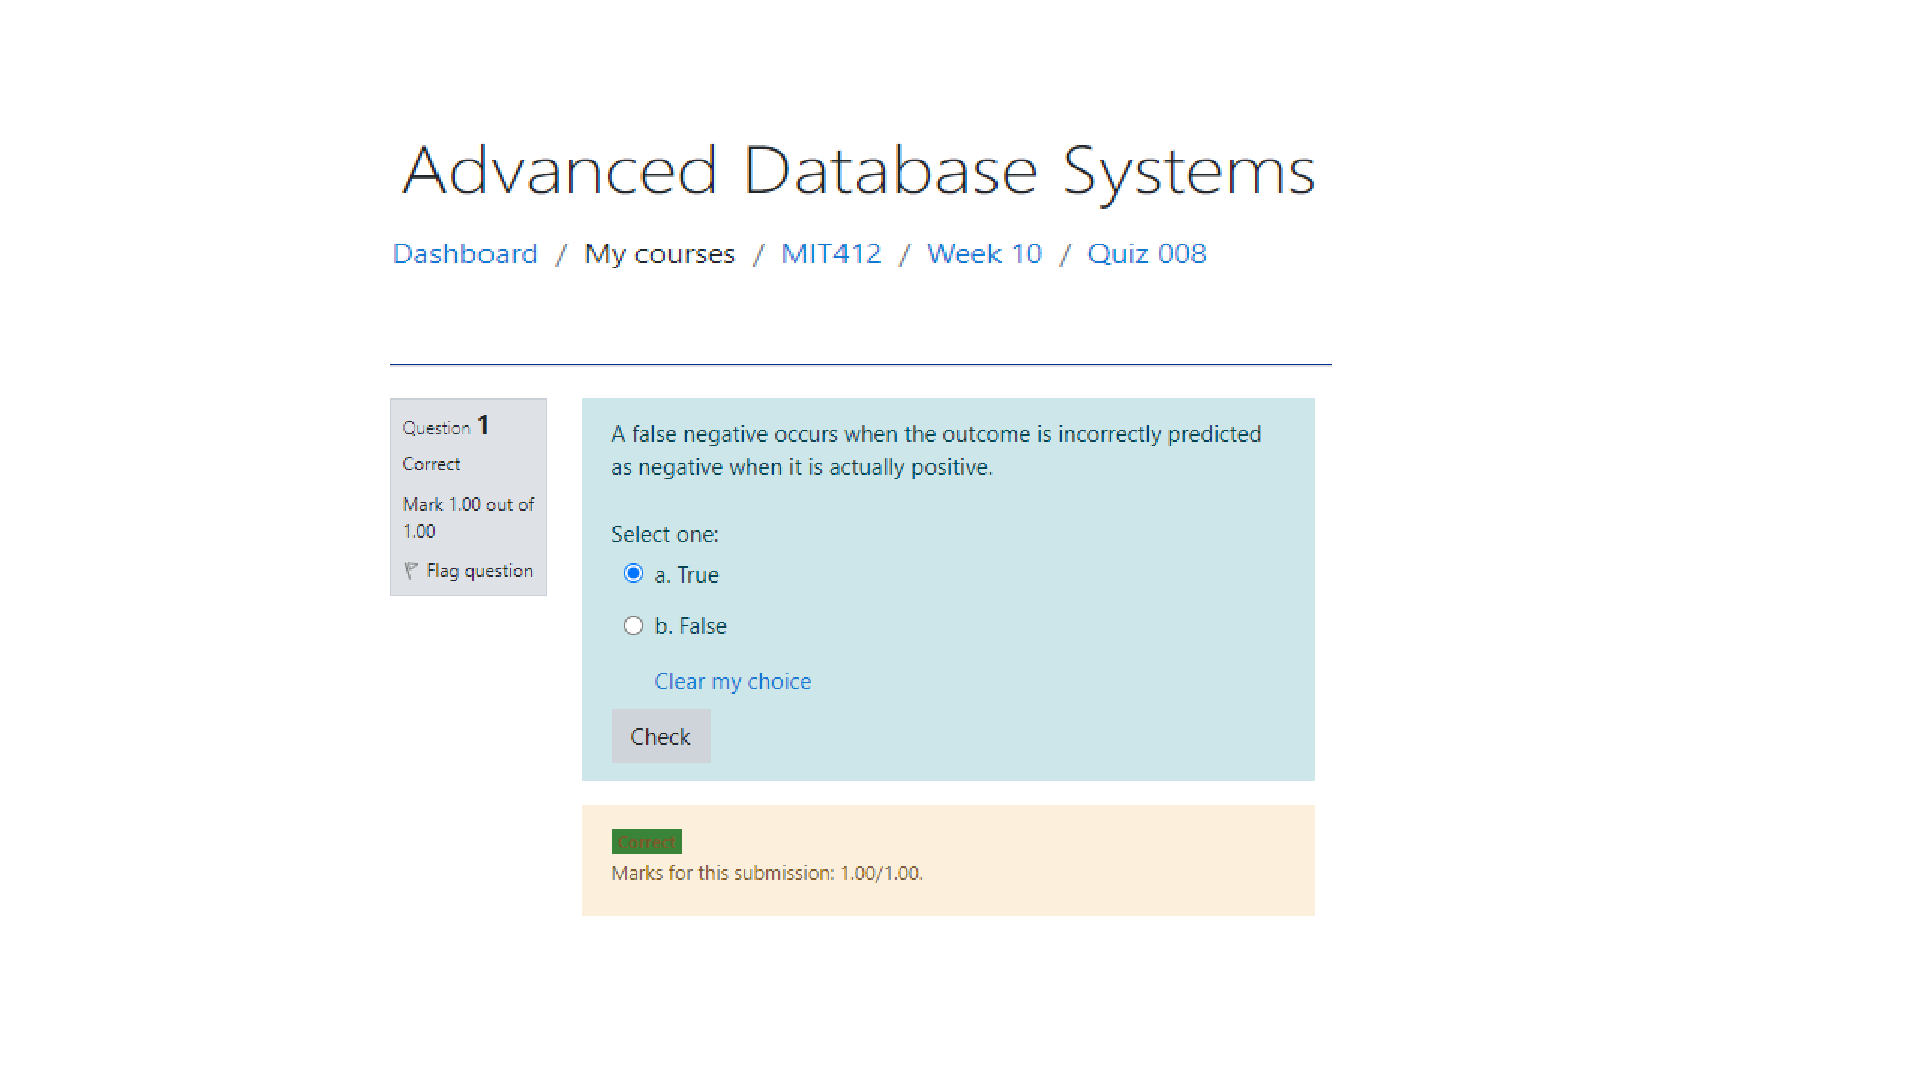
Task: Open the Quiz 008 breadcrumb link
Action: 1146,254
